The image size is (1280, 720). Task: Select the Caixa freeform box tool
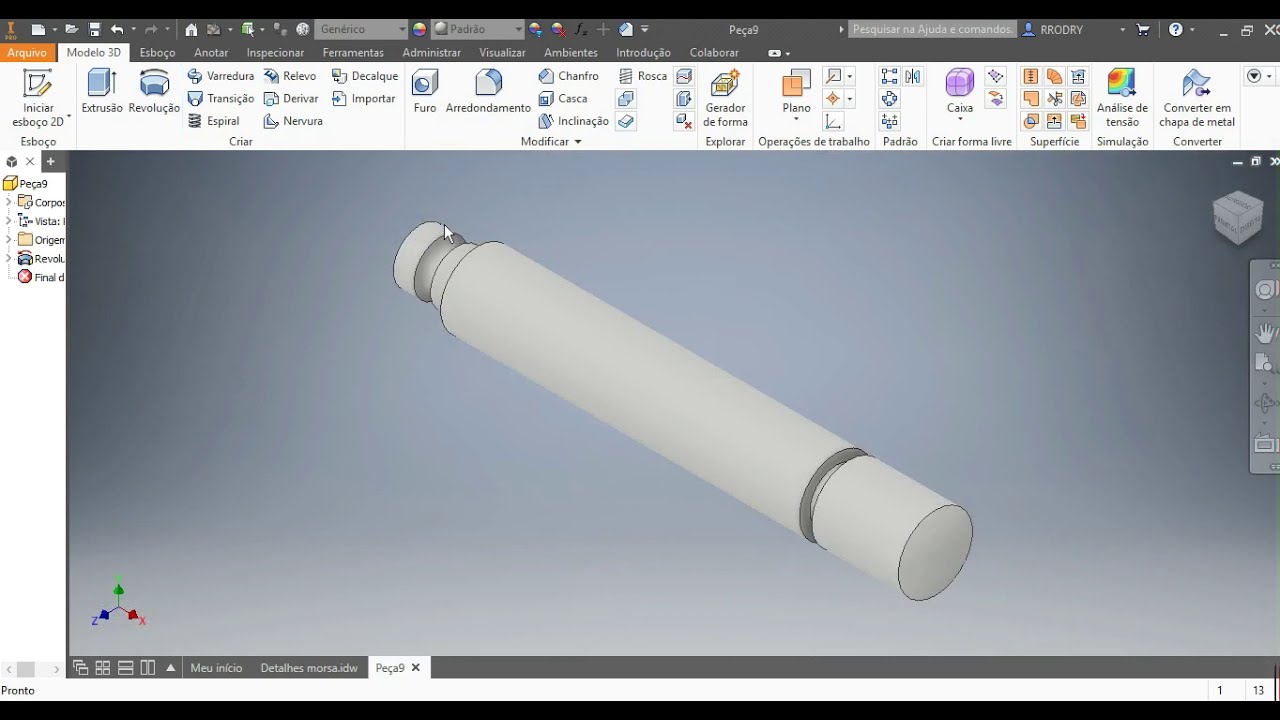[x=960, y=94]
